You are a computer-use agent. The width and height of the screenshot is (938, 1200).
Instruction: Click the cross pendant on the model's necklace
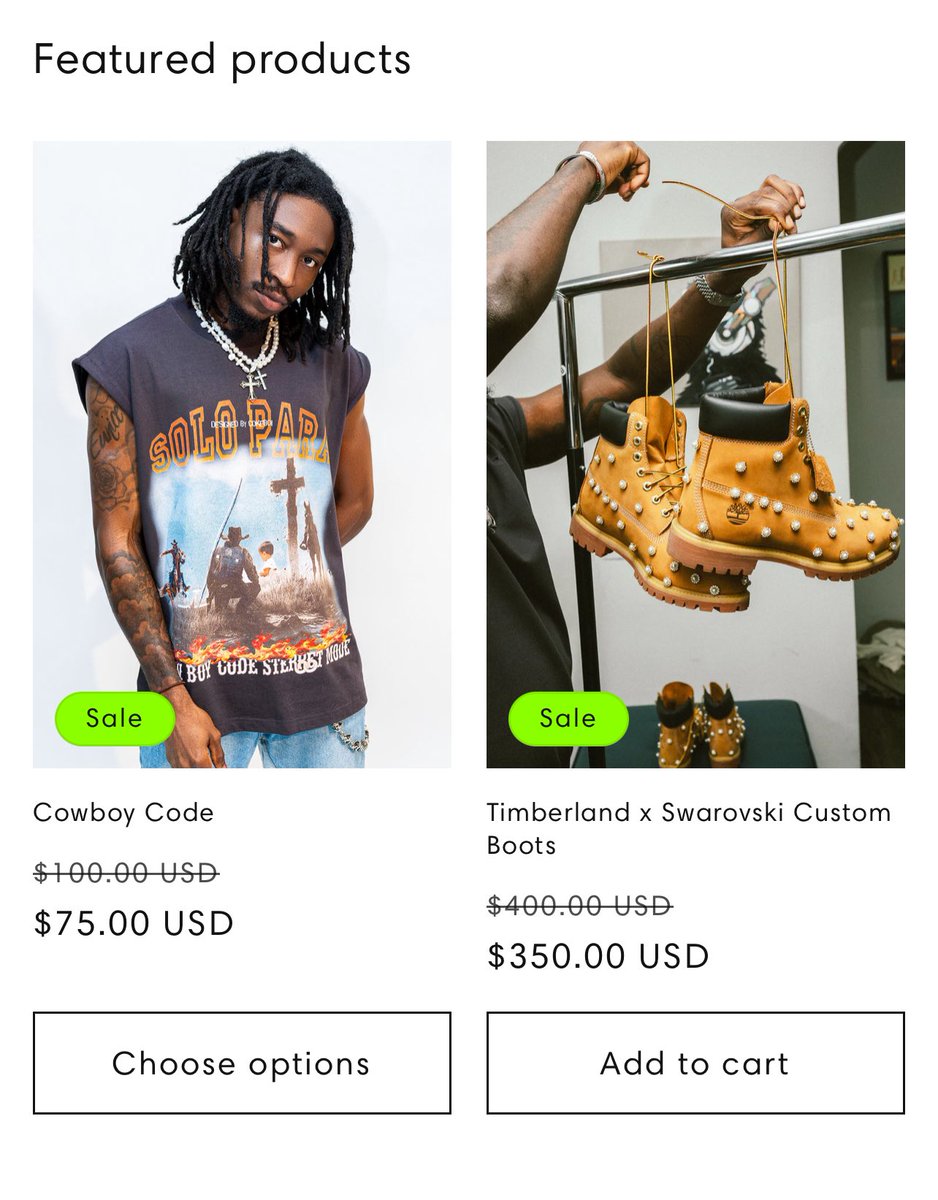click(x=254, y=381)
